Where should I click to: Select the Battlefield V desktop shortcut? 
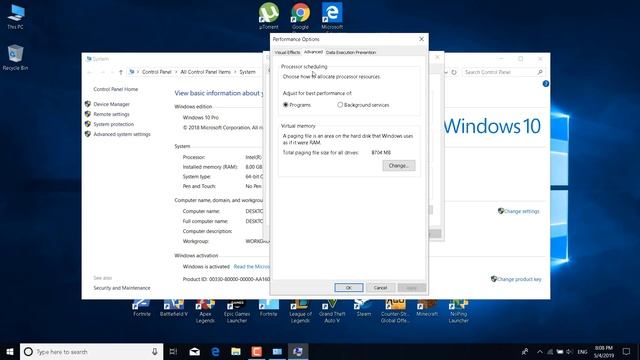click(174, 308)
